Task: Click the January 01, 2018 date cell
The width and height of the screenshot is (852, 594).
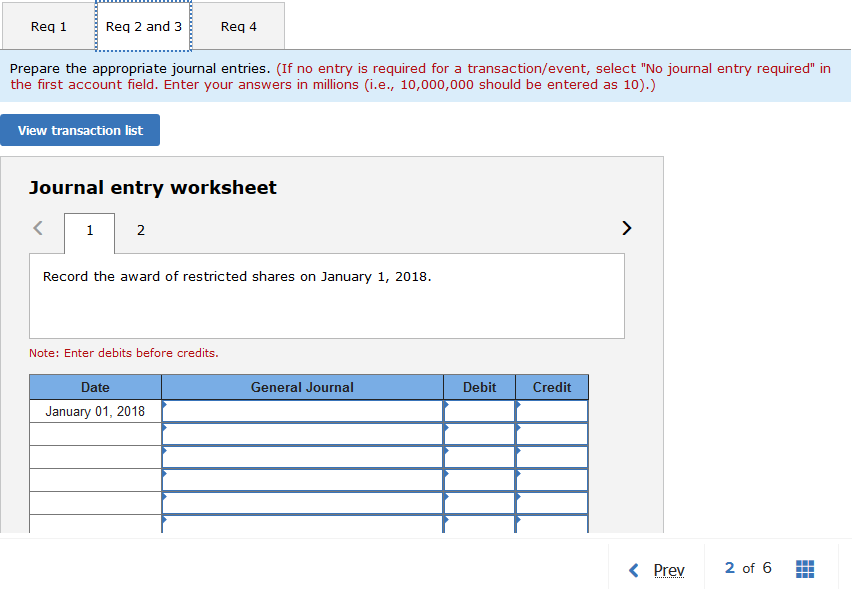Action: pos(95,411)
